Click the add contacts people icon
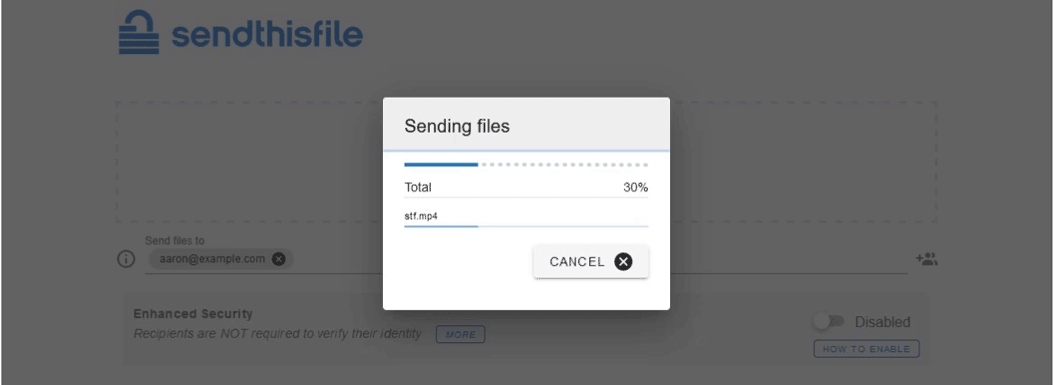Viewport: 1053px width, 385px height. [926, 259]
